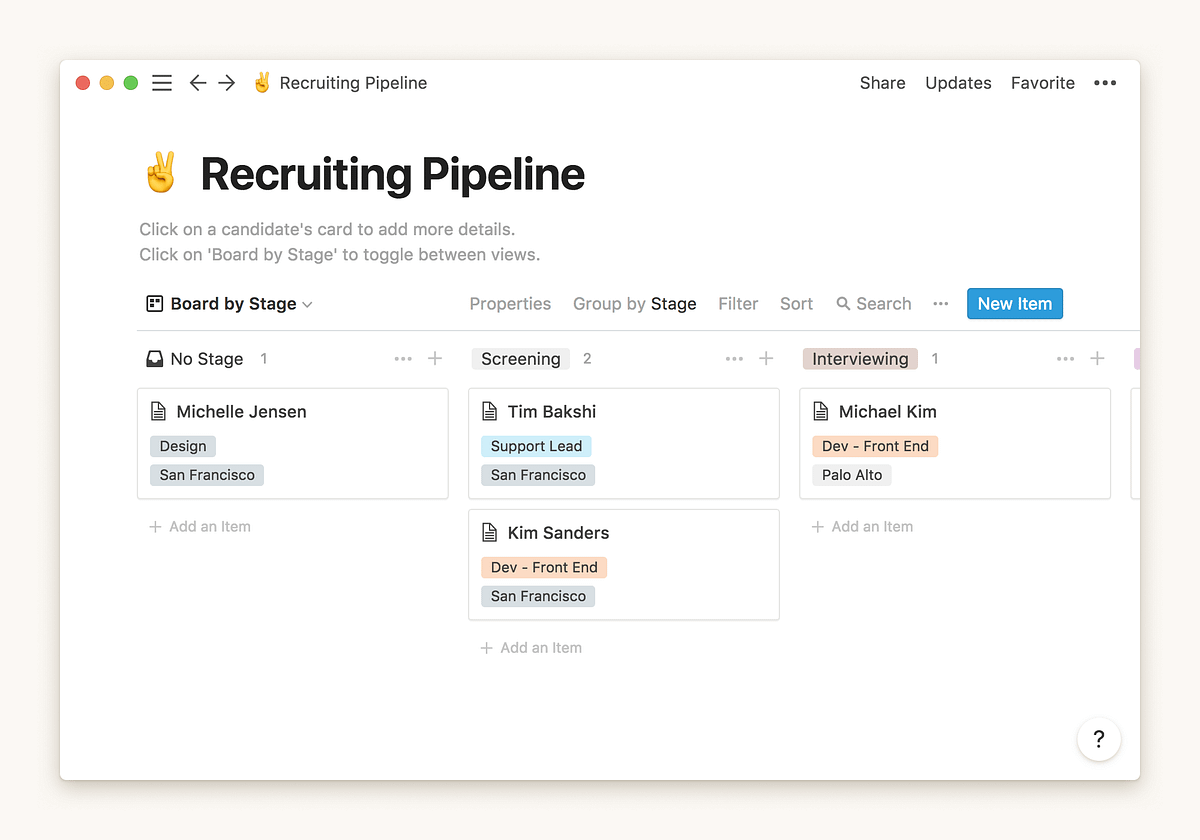Open the Properties menu
Image resolution: width=1200 pixels, height=840 pixels.
[510, 304]
